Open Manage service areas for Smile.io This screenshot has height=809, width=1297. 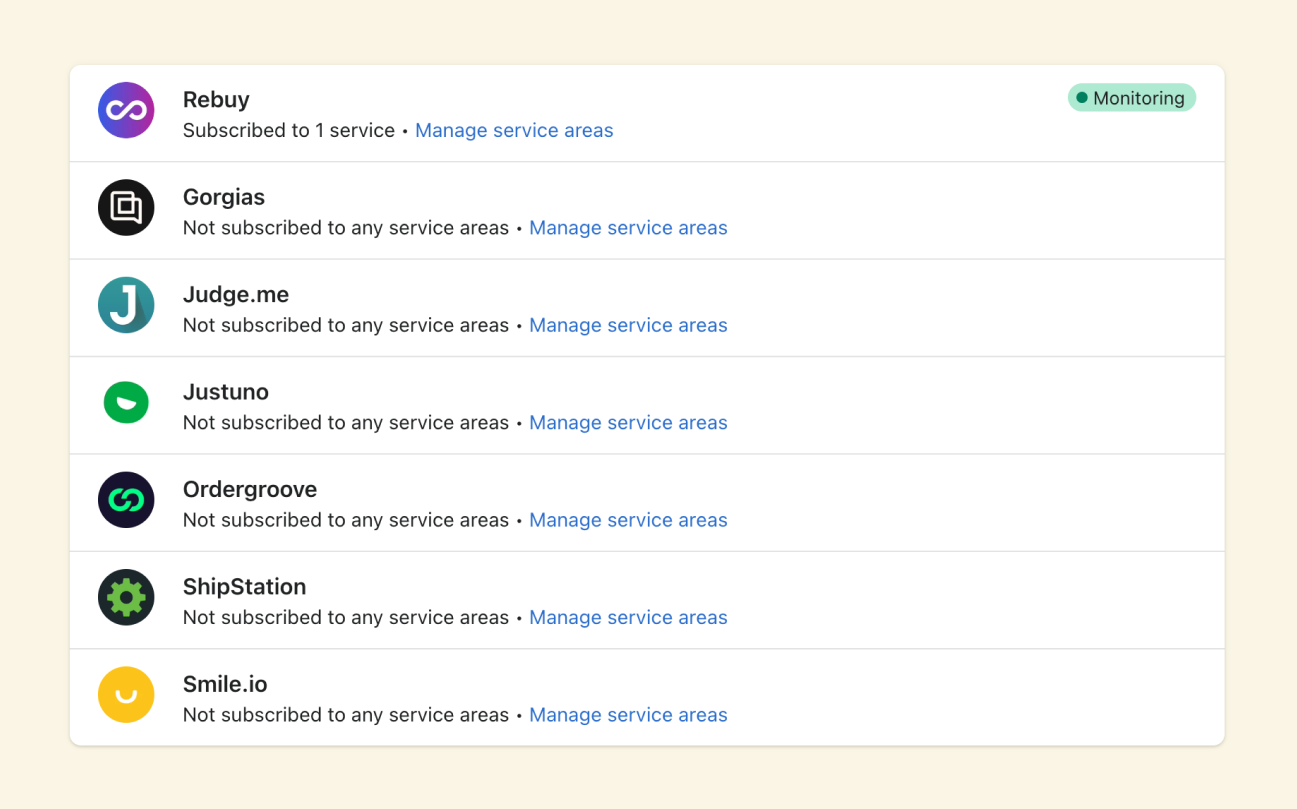[628, 715]
